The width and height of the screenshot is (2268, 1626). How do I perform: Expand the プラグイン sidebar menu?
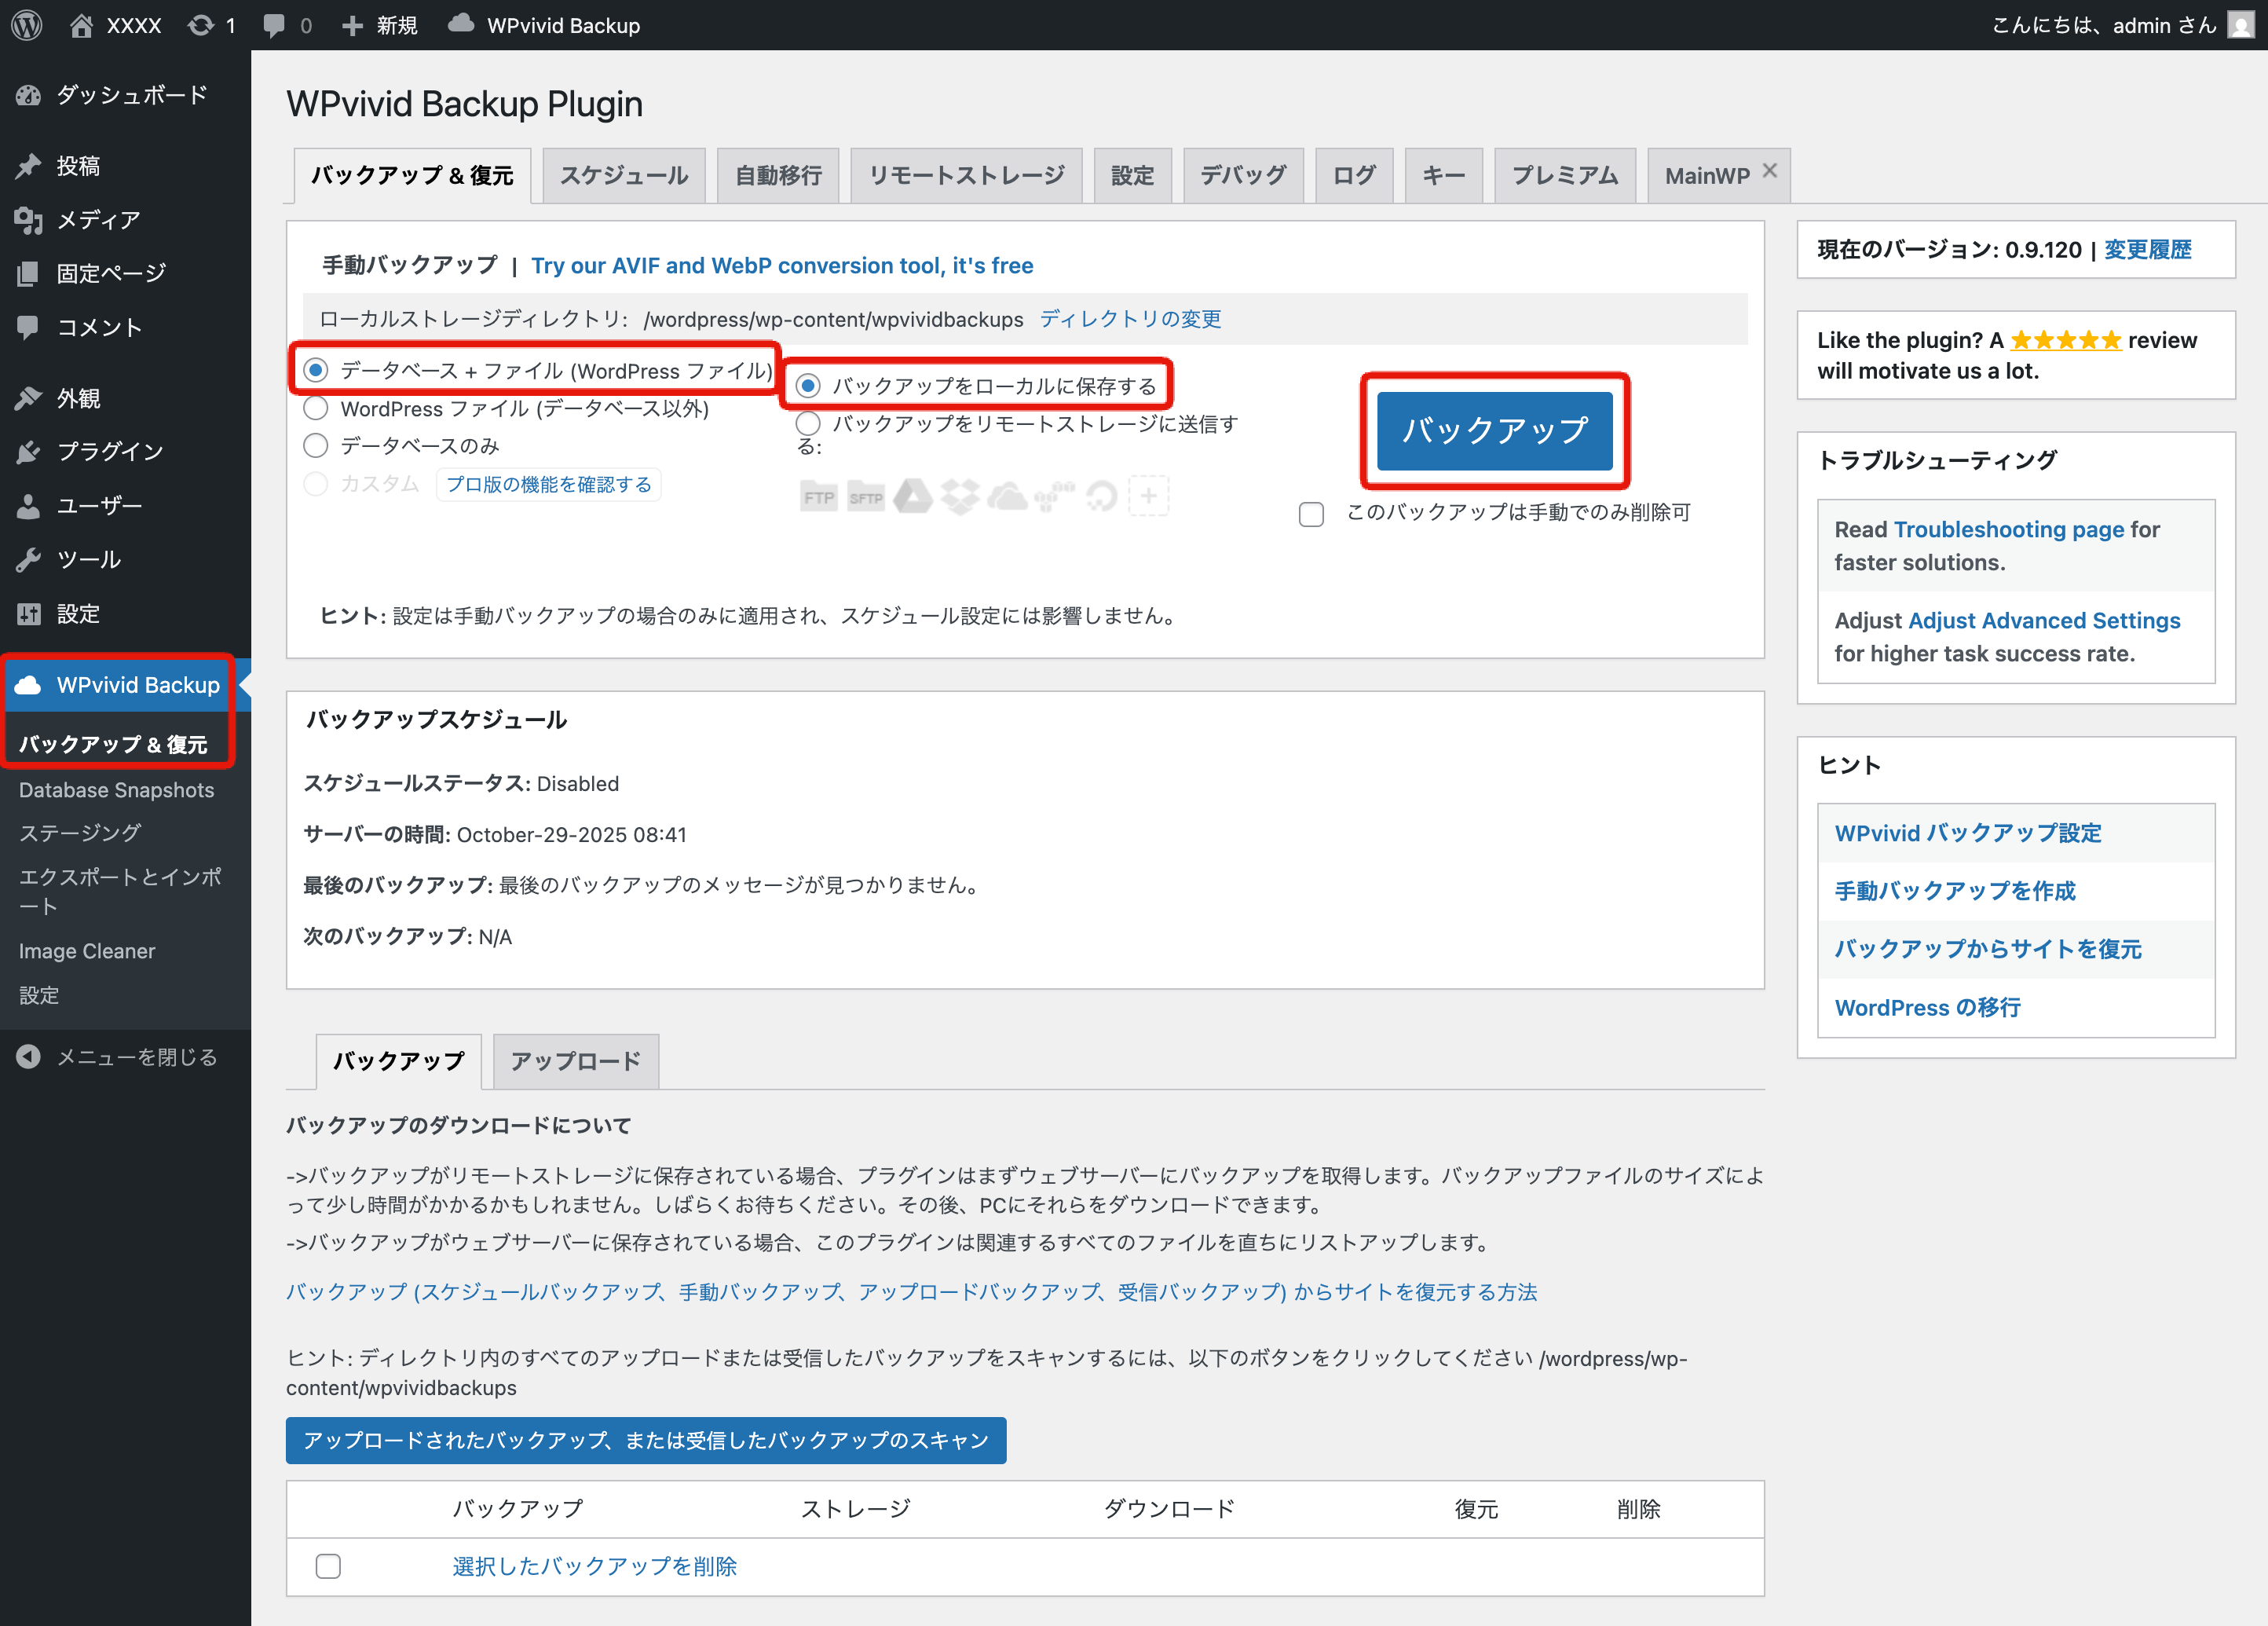point(110,452)
